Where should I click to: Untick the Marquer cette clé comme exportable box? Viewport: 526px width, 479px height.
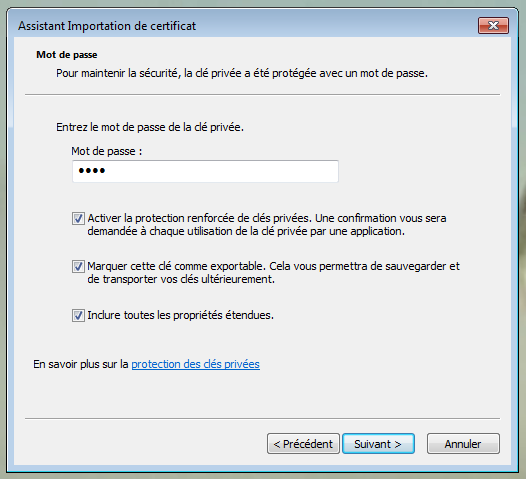(x=78, y=267)
